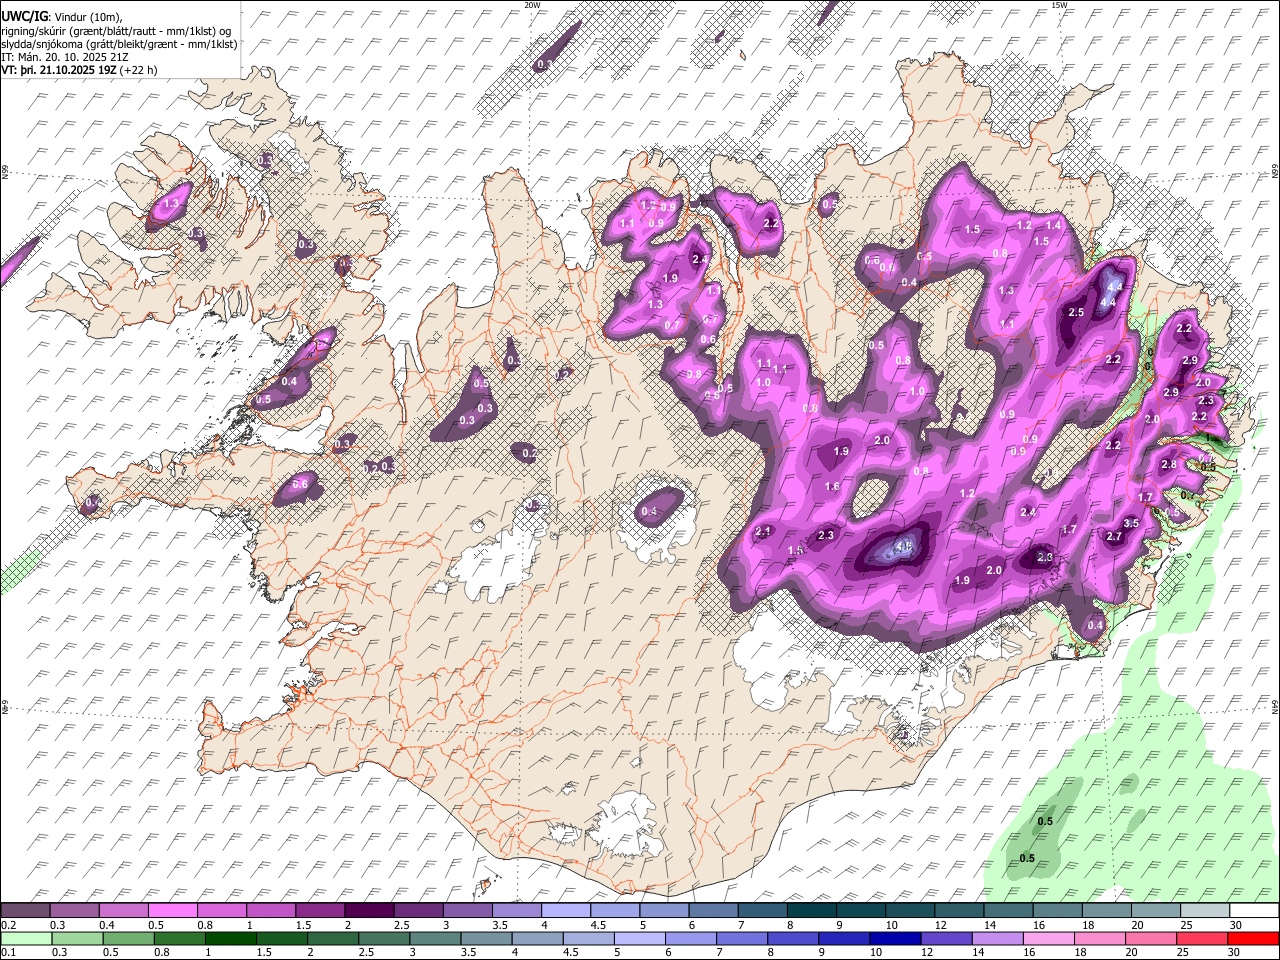The width and height of the screenshot is (1280, 960).
Task: Click the '0.1' label in the lower legend row
Action: tap(8, 953)
